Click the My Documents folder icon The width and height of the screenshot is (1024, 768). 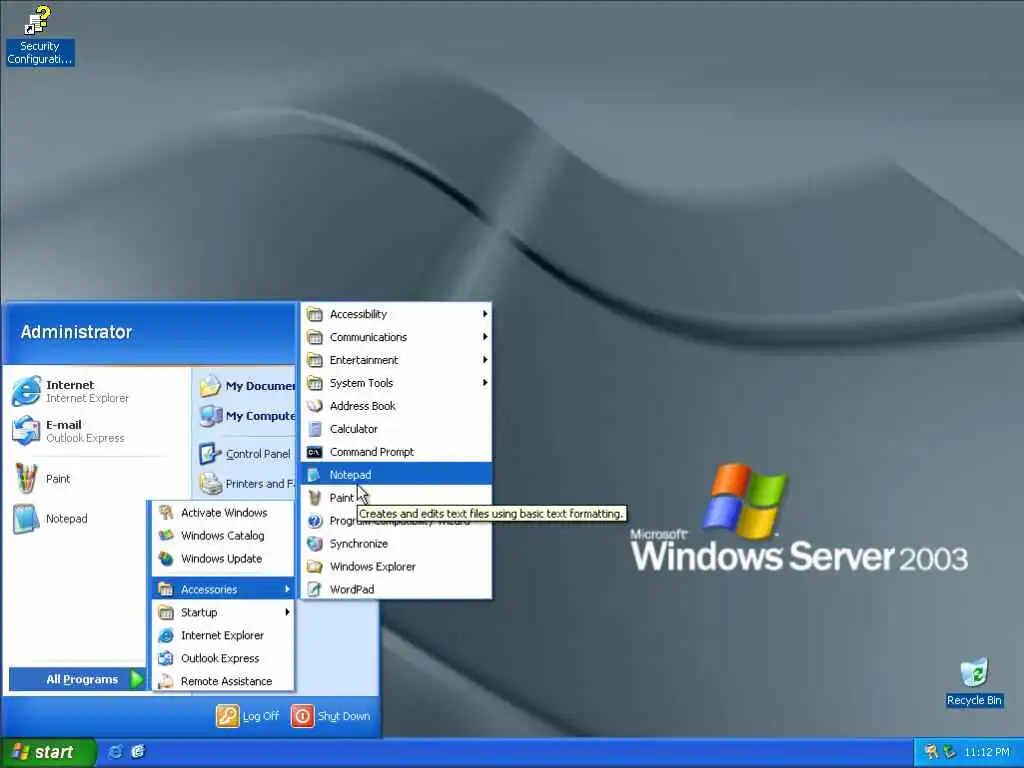(210, 385)
